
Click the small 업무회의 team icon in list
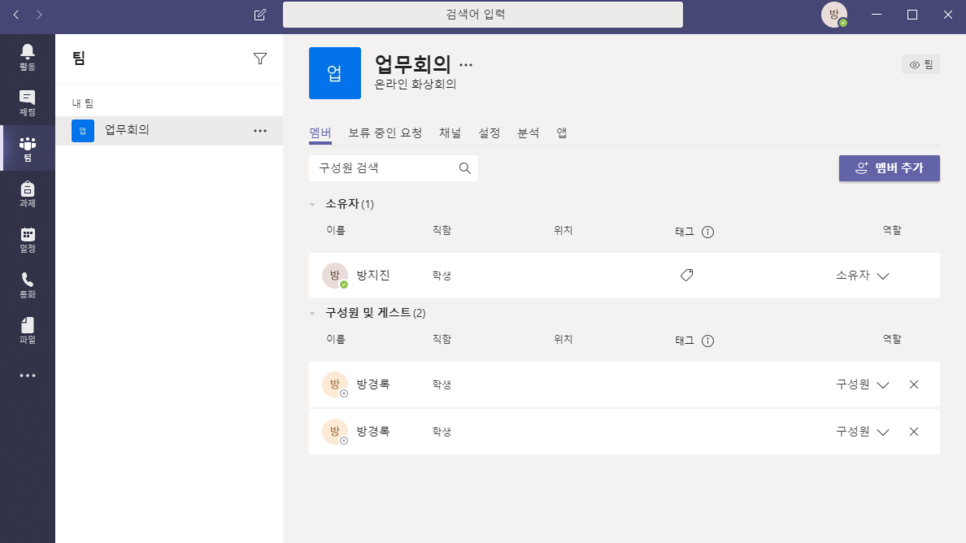point(83,131)
